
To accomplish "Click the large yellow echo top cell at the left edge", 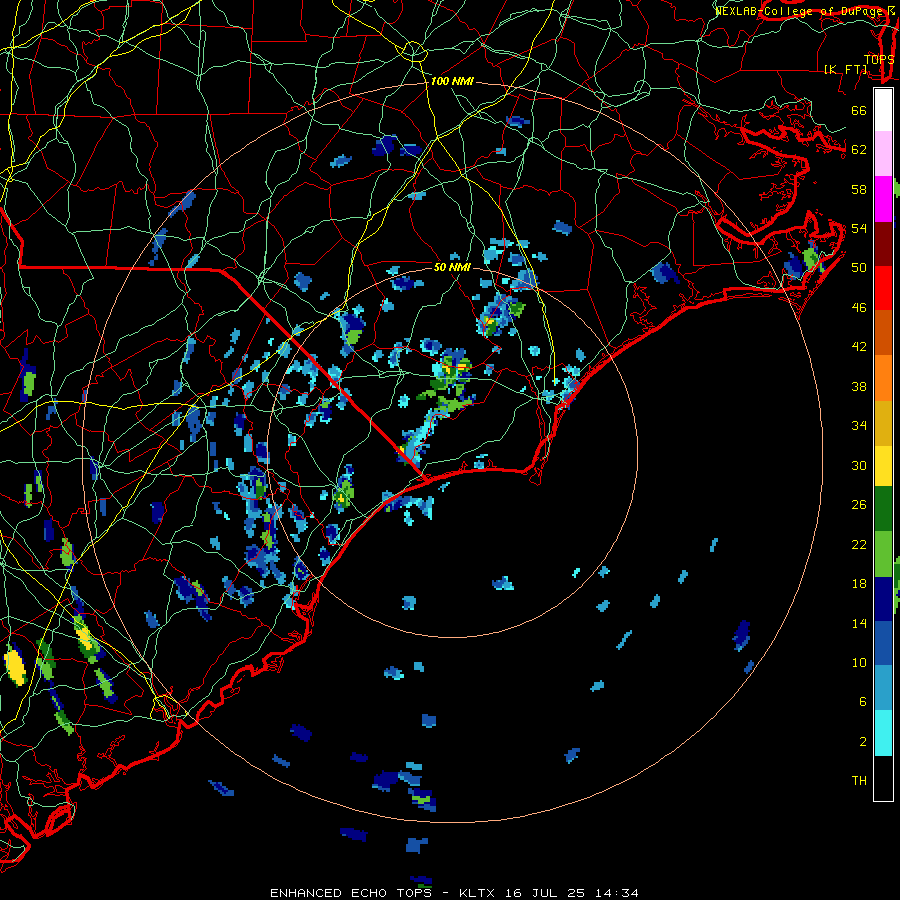I will tap(15, 666).
